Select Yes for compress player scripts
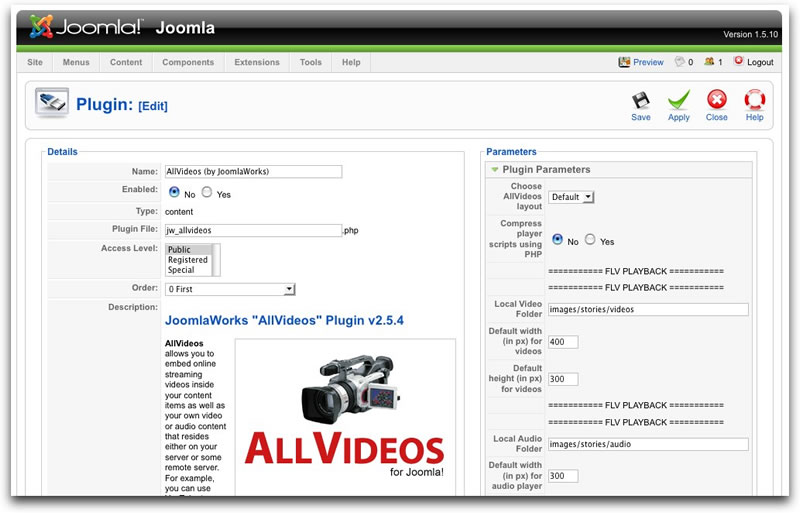800x513 pixels. tap(590, 239)
